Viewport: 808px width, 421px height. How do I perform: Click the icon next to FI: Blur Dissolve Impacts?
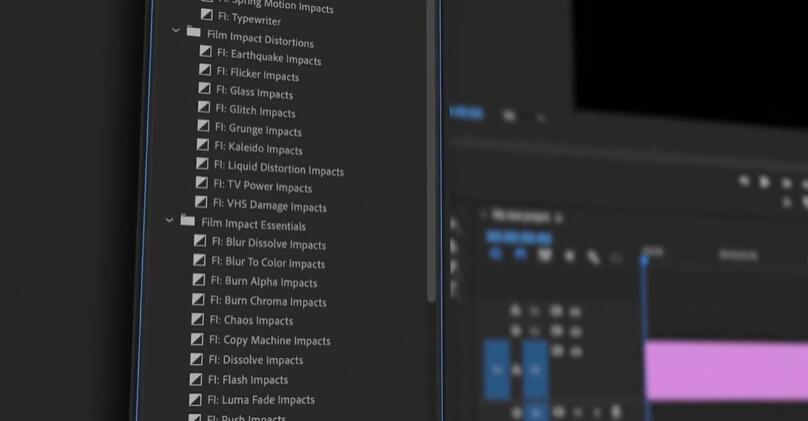[200, 241]
